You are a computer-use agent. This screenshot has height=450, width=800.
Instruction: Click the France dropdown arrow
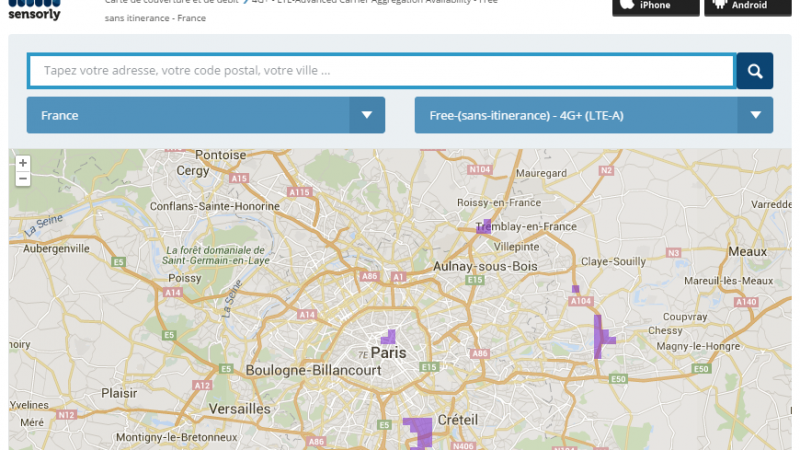[x=367, y=115]
